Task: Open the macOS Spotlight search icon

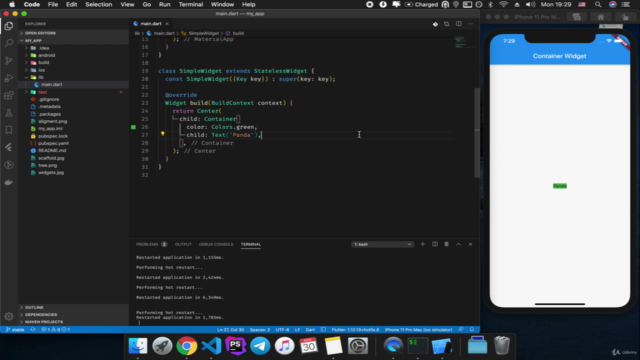Action: point(598,4)
